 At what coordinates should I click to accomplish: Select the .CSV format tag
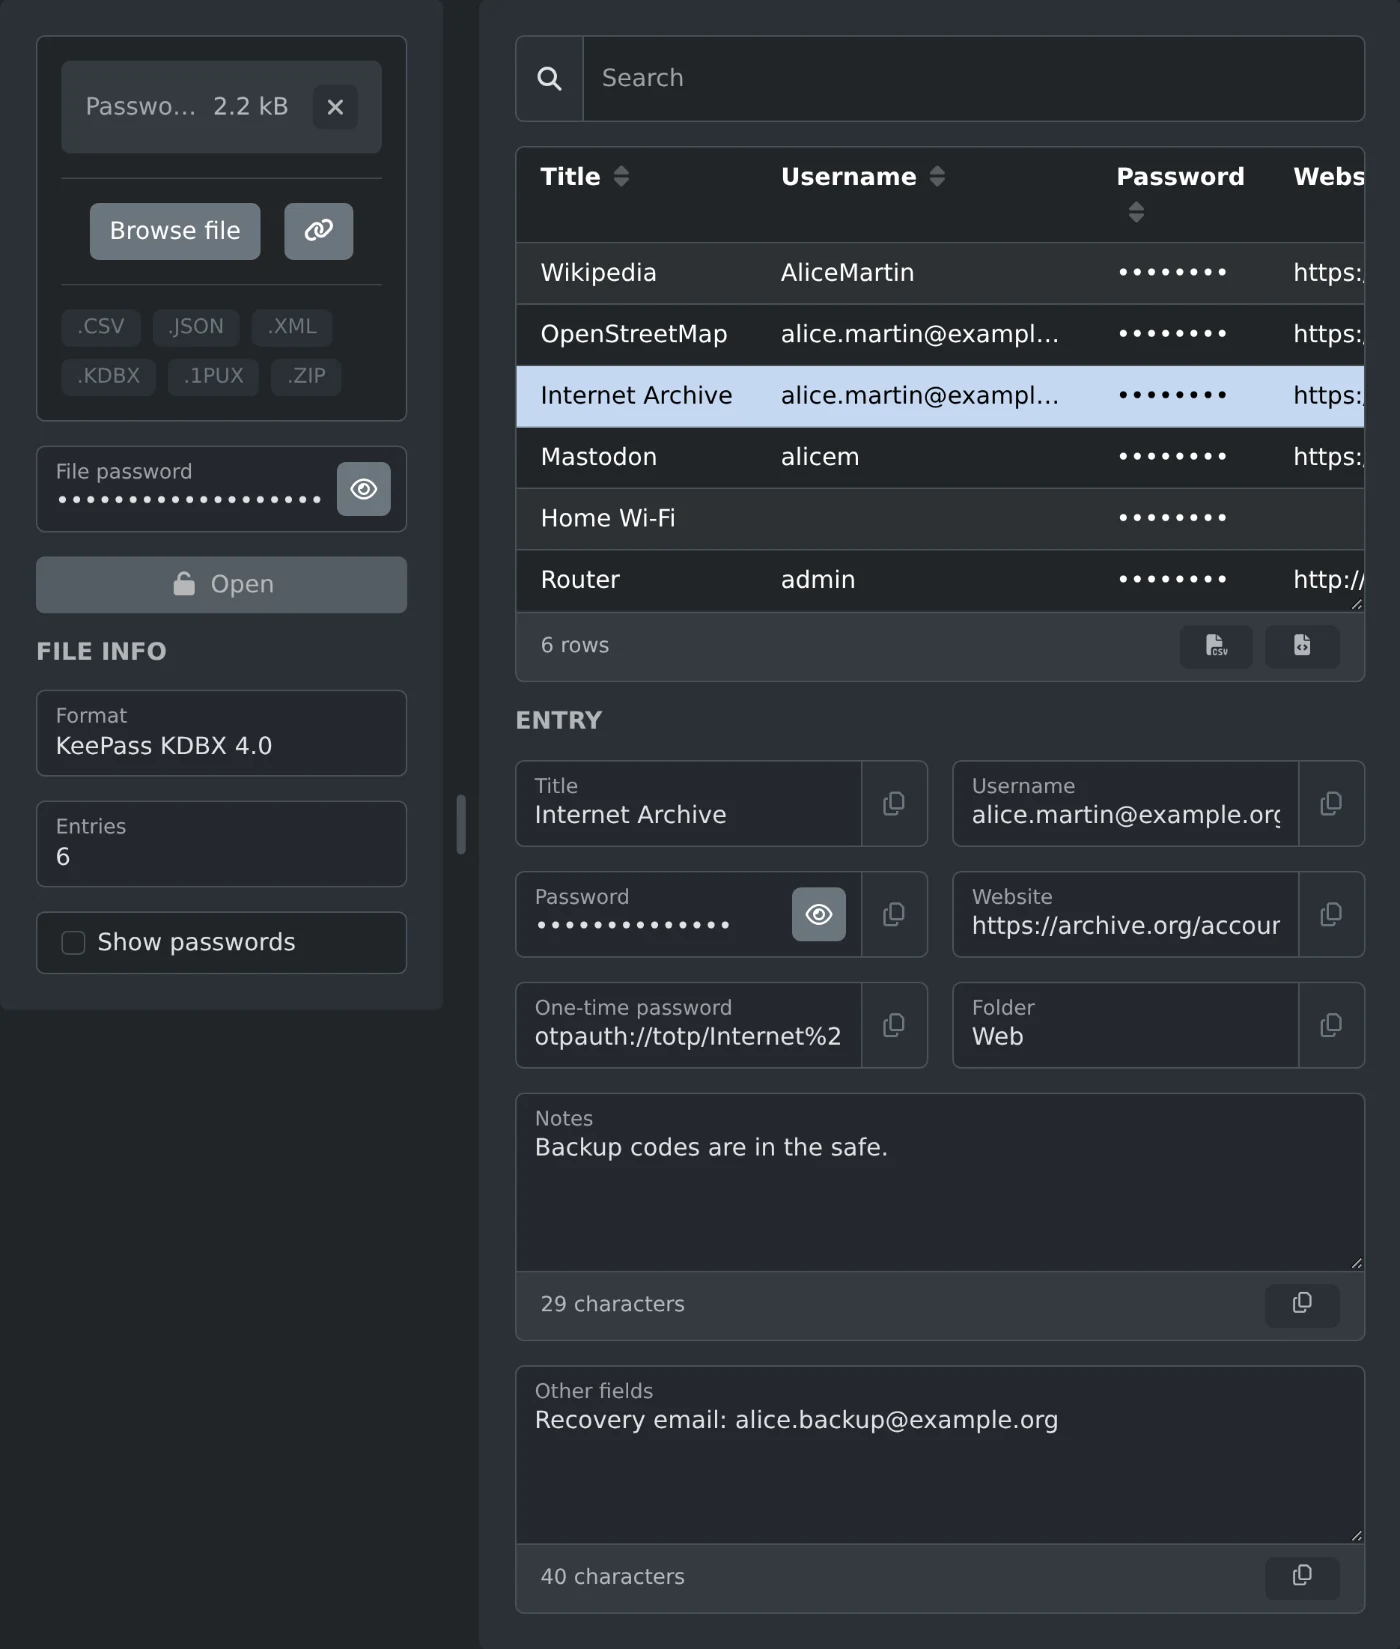point(101,327)
